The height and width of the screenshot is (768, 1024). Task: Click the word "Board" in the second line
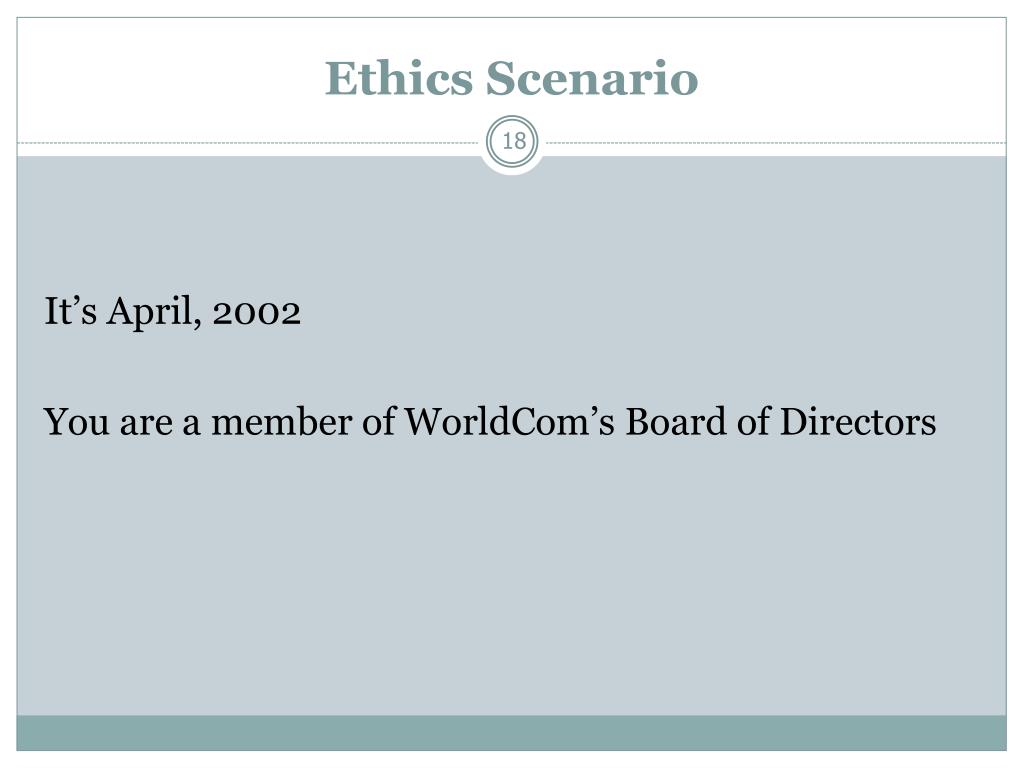tap(676, 421)
